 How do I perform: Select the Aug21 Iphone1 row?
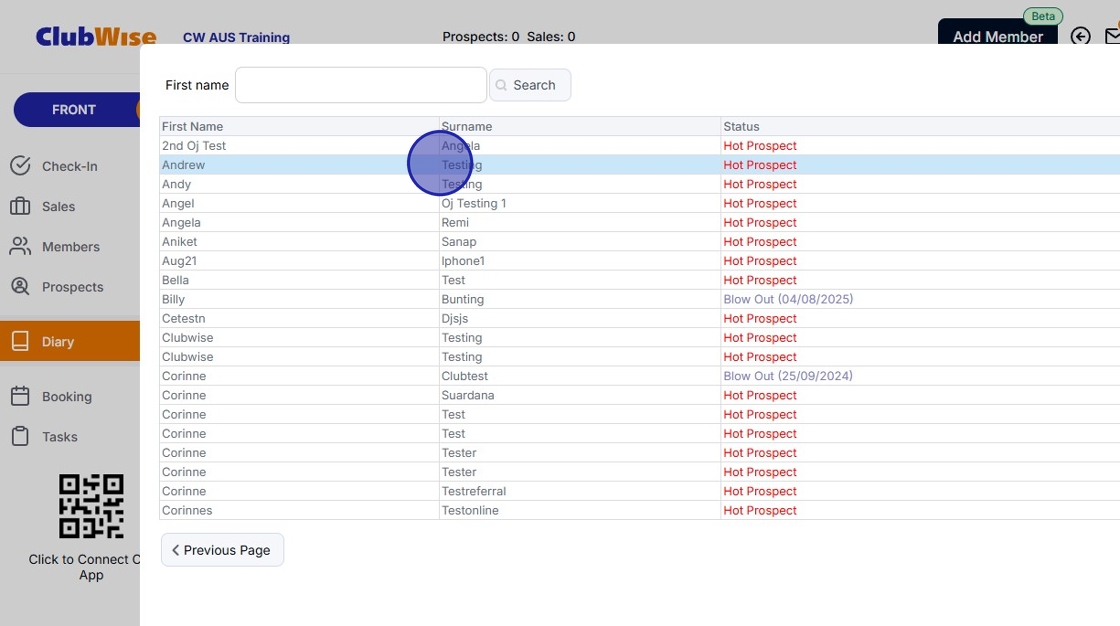[639, 262]
